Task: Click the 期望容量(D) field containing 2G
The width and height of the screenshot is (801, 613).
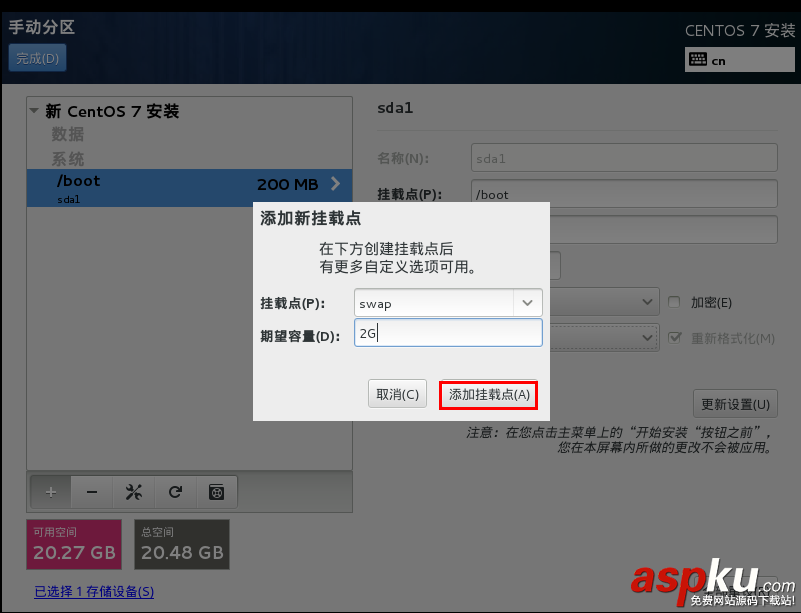Action: [x=448, y=333]
